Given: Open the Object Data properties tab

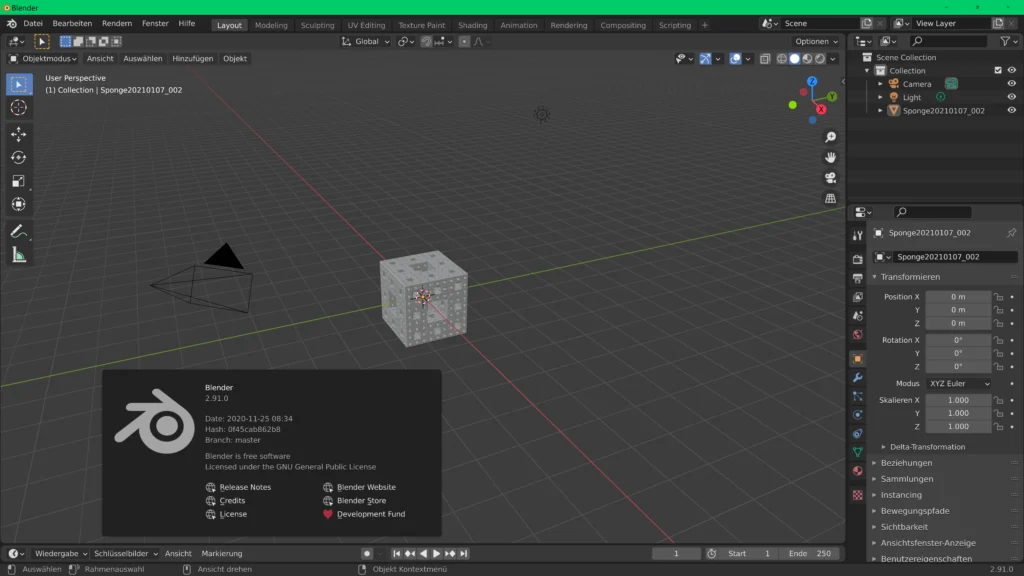Looking at the screenshot, I should (857, 452).
